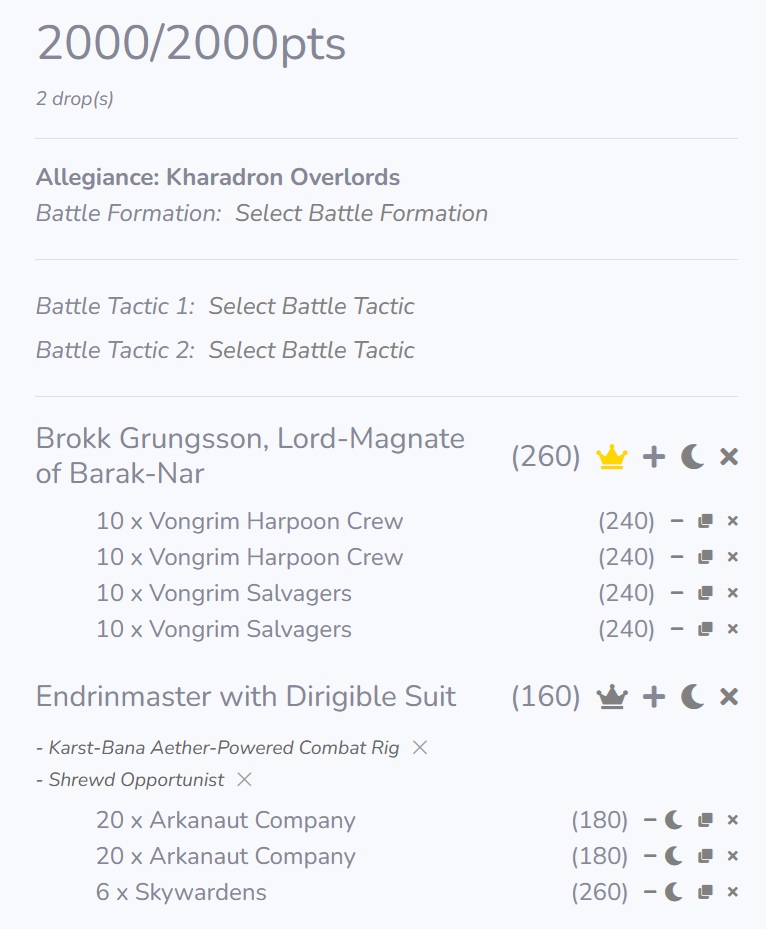The height and width of the screenshot is (929, 766).
Task: Click the 2000/2000pts points total
Action: click(x=191, y=44)
